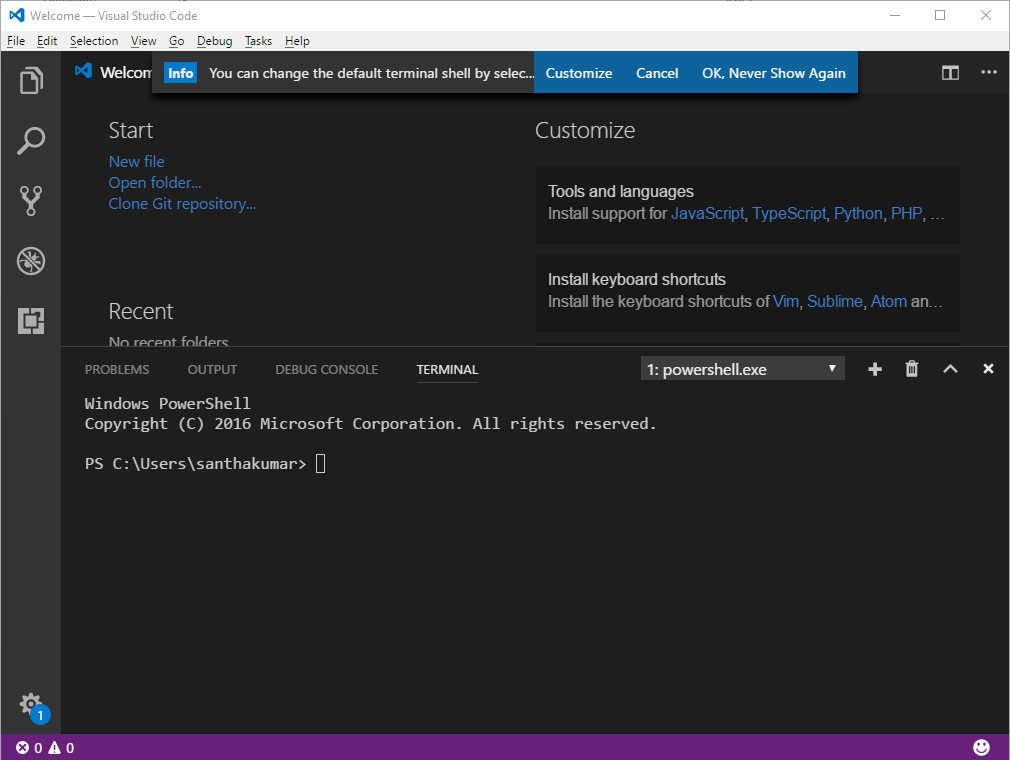Open the terminal selector showing powershell.exe

(742, 368)
